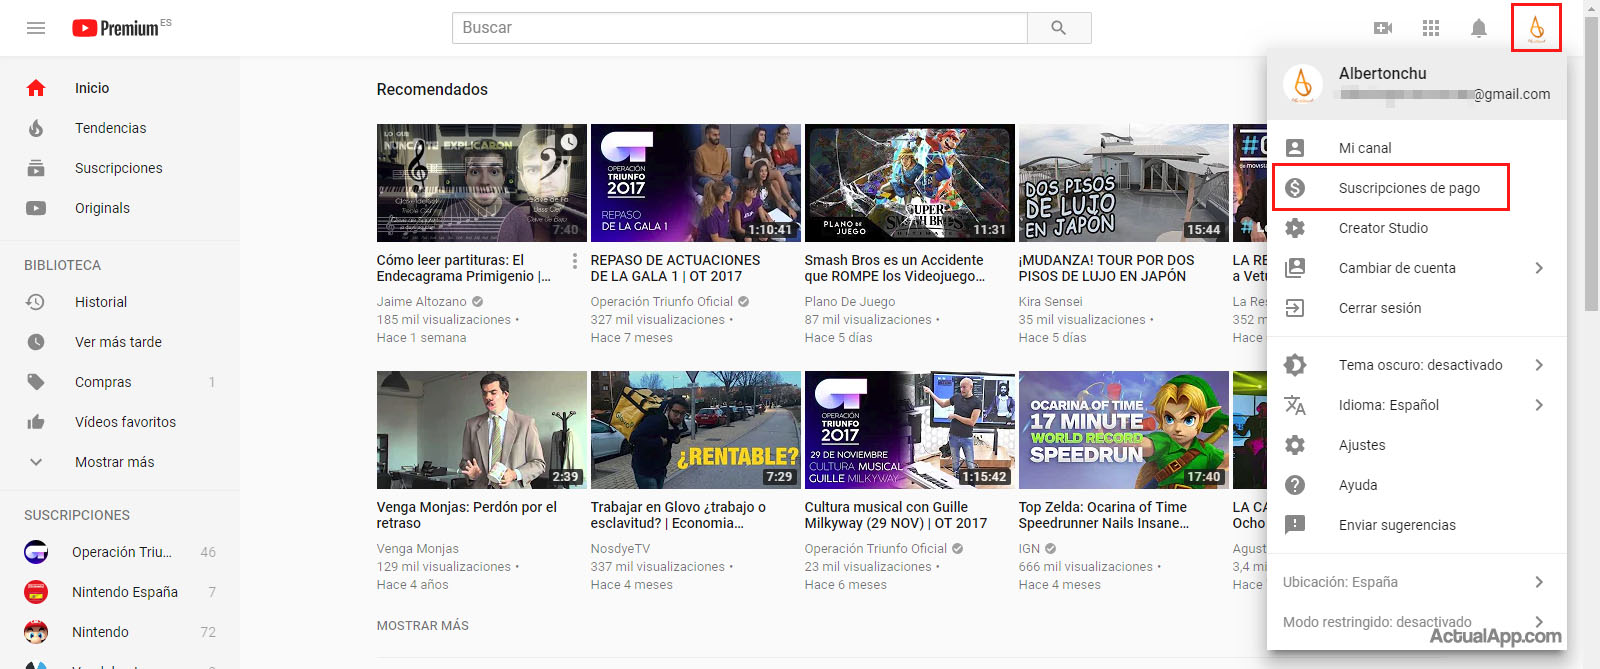The width and height of the screenshot is (1600, 669).
Task: Click Plano De Juego channel name
Action: coord(850,302)
